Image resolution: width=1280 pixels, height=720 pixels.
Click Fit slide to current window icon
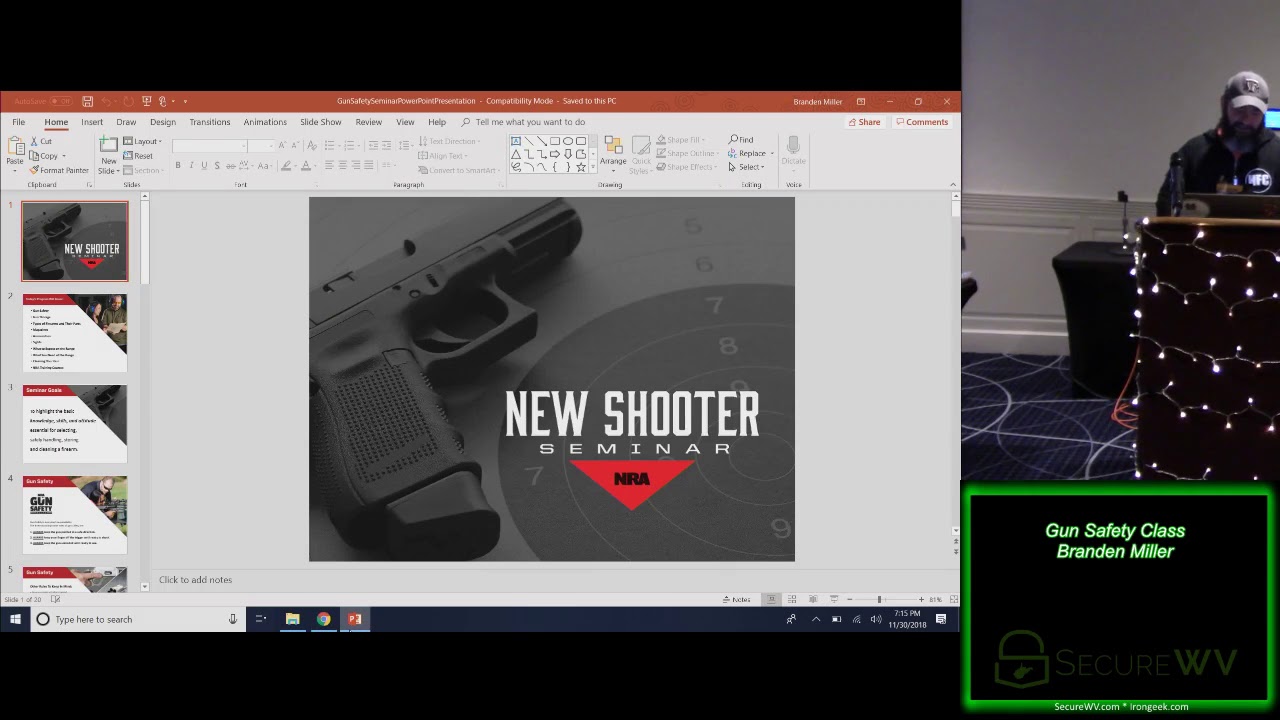click(x=953, y=600)
